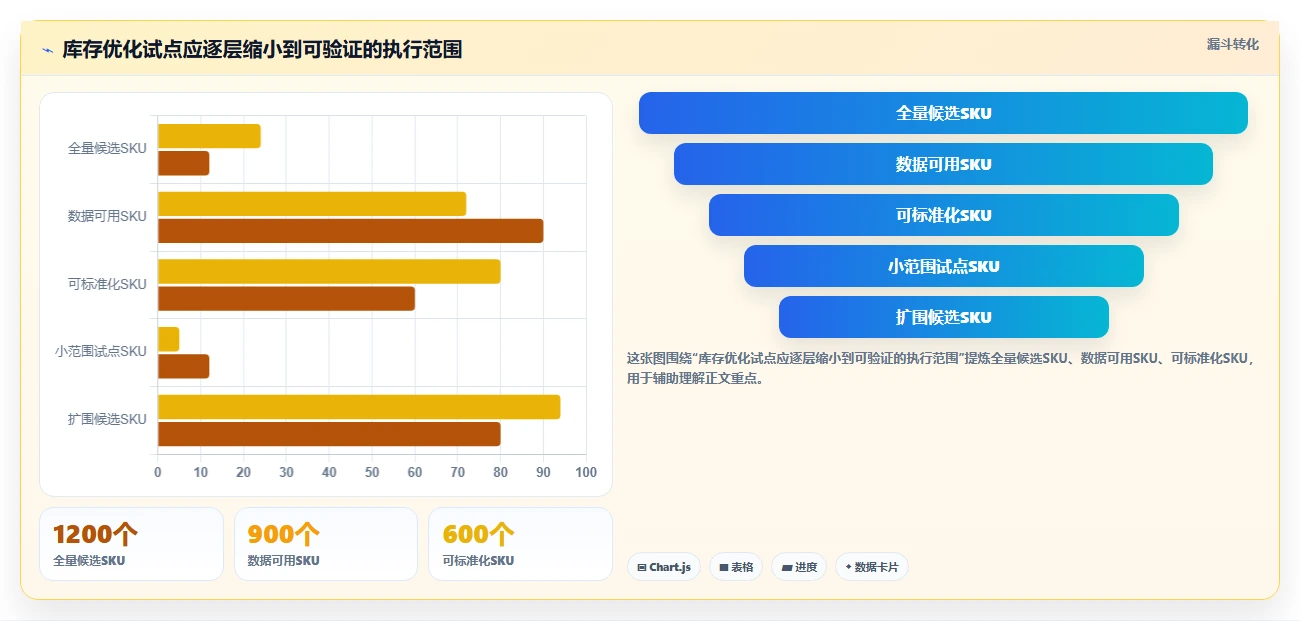This screenshot has width=1300, height=621.
Task: Select the card title 库存优化试点应逐层缩小到可验证的执行范围
Action: (x=262, y=49)
